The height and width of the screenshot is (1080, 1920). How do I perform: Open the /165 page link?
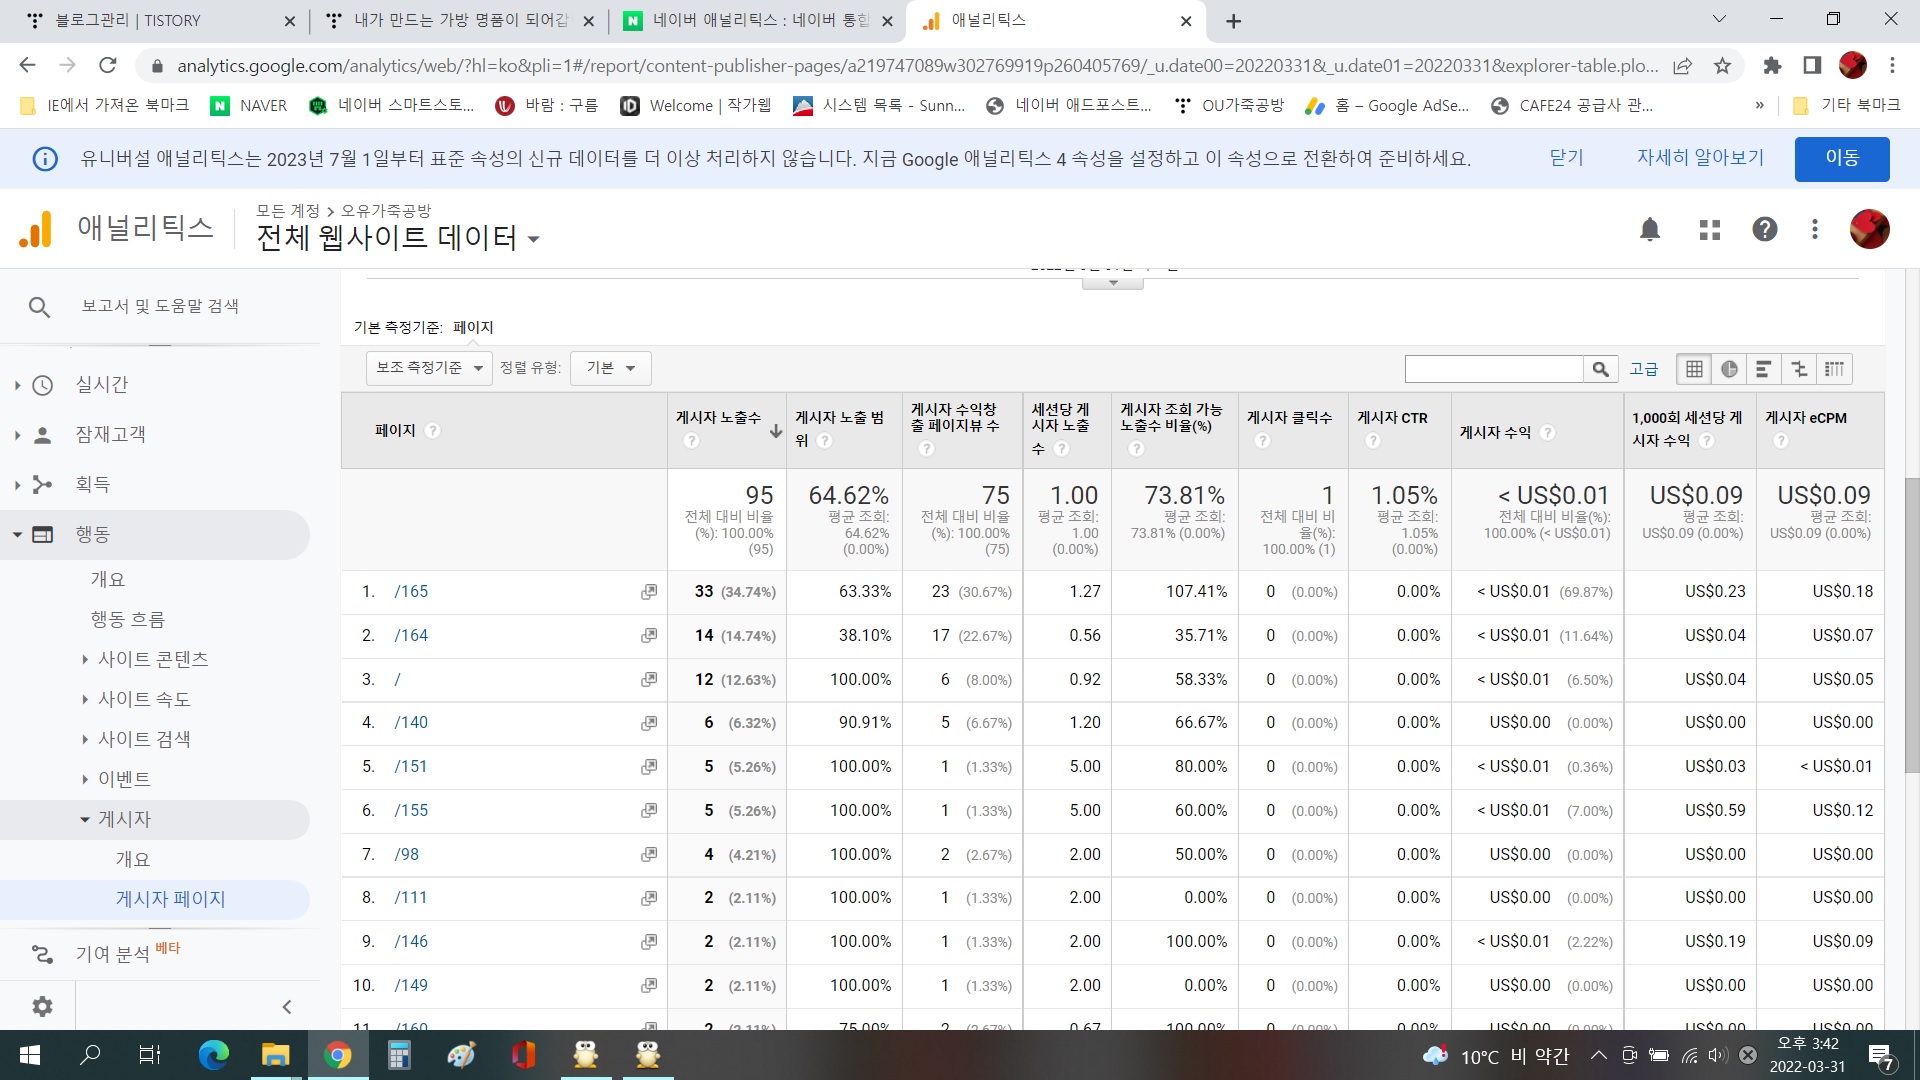411,592
